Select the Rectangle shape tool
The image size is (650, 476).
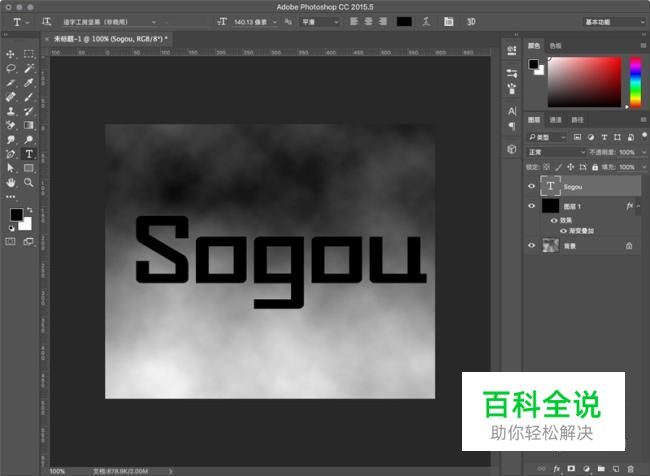pyautogui.click(x=29, y=168)
